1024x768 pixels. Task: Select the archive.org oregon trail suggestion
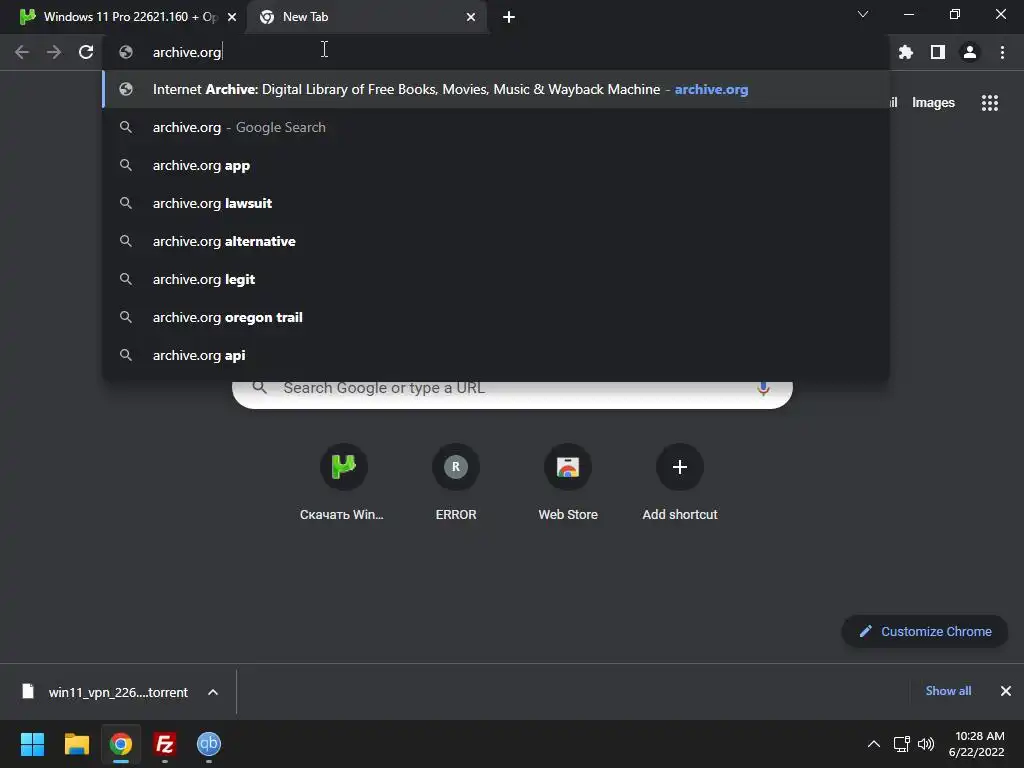[496, 317]
